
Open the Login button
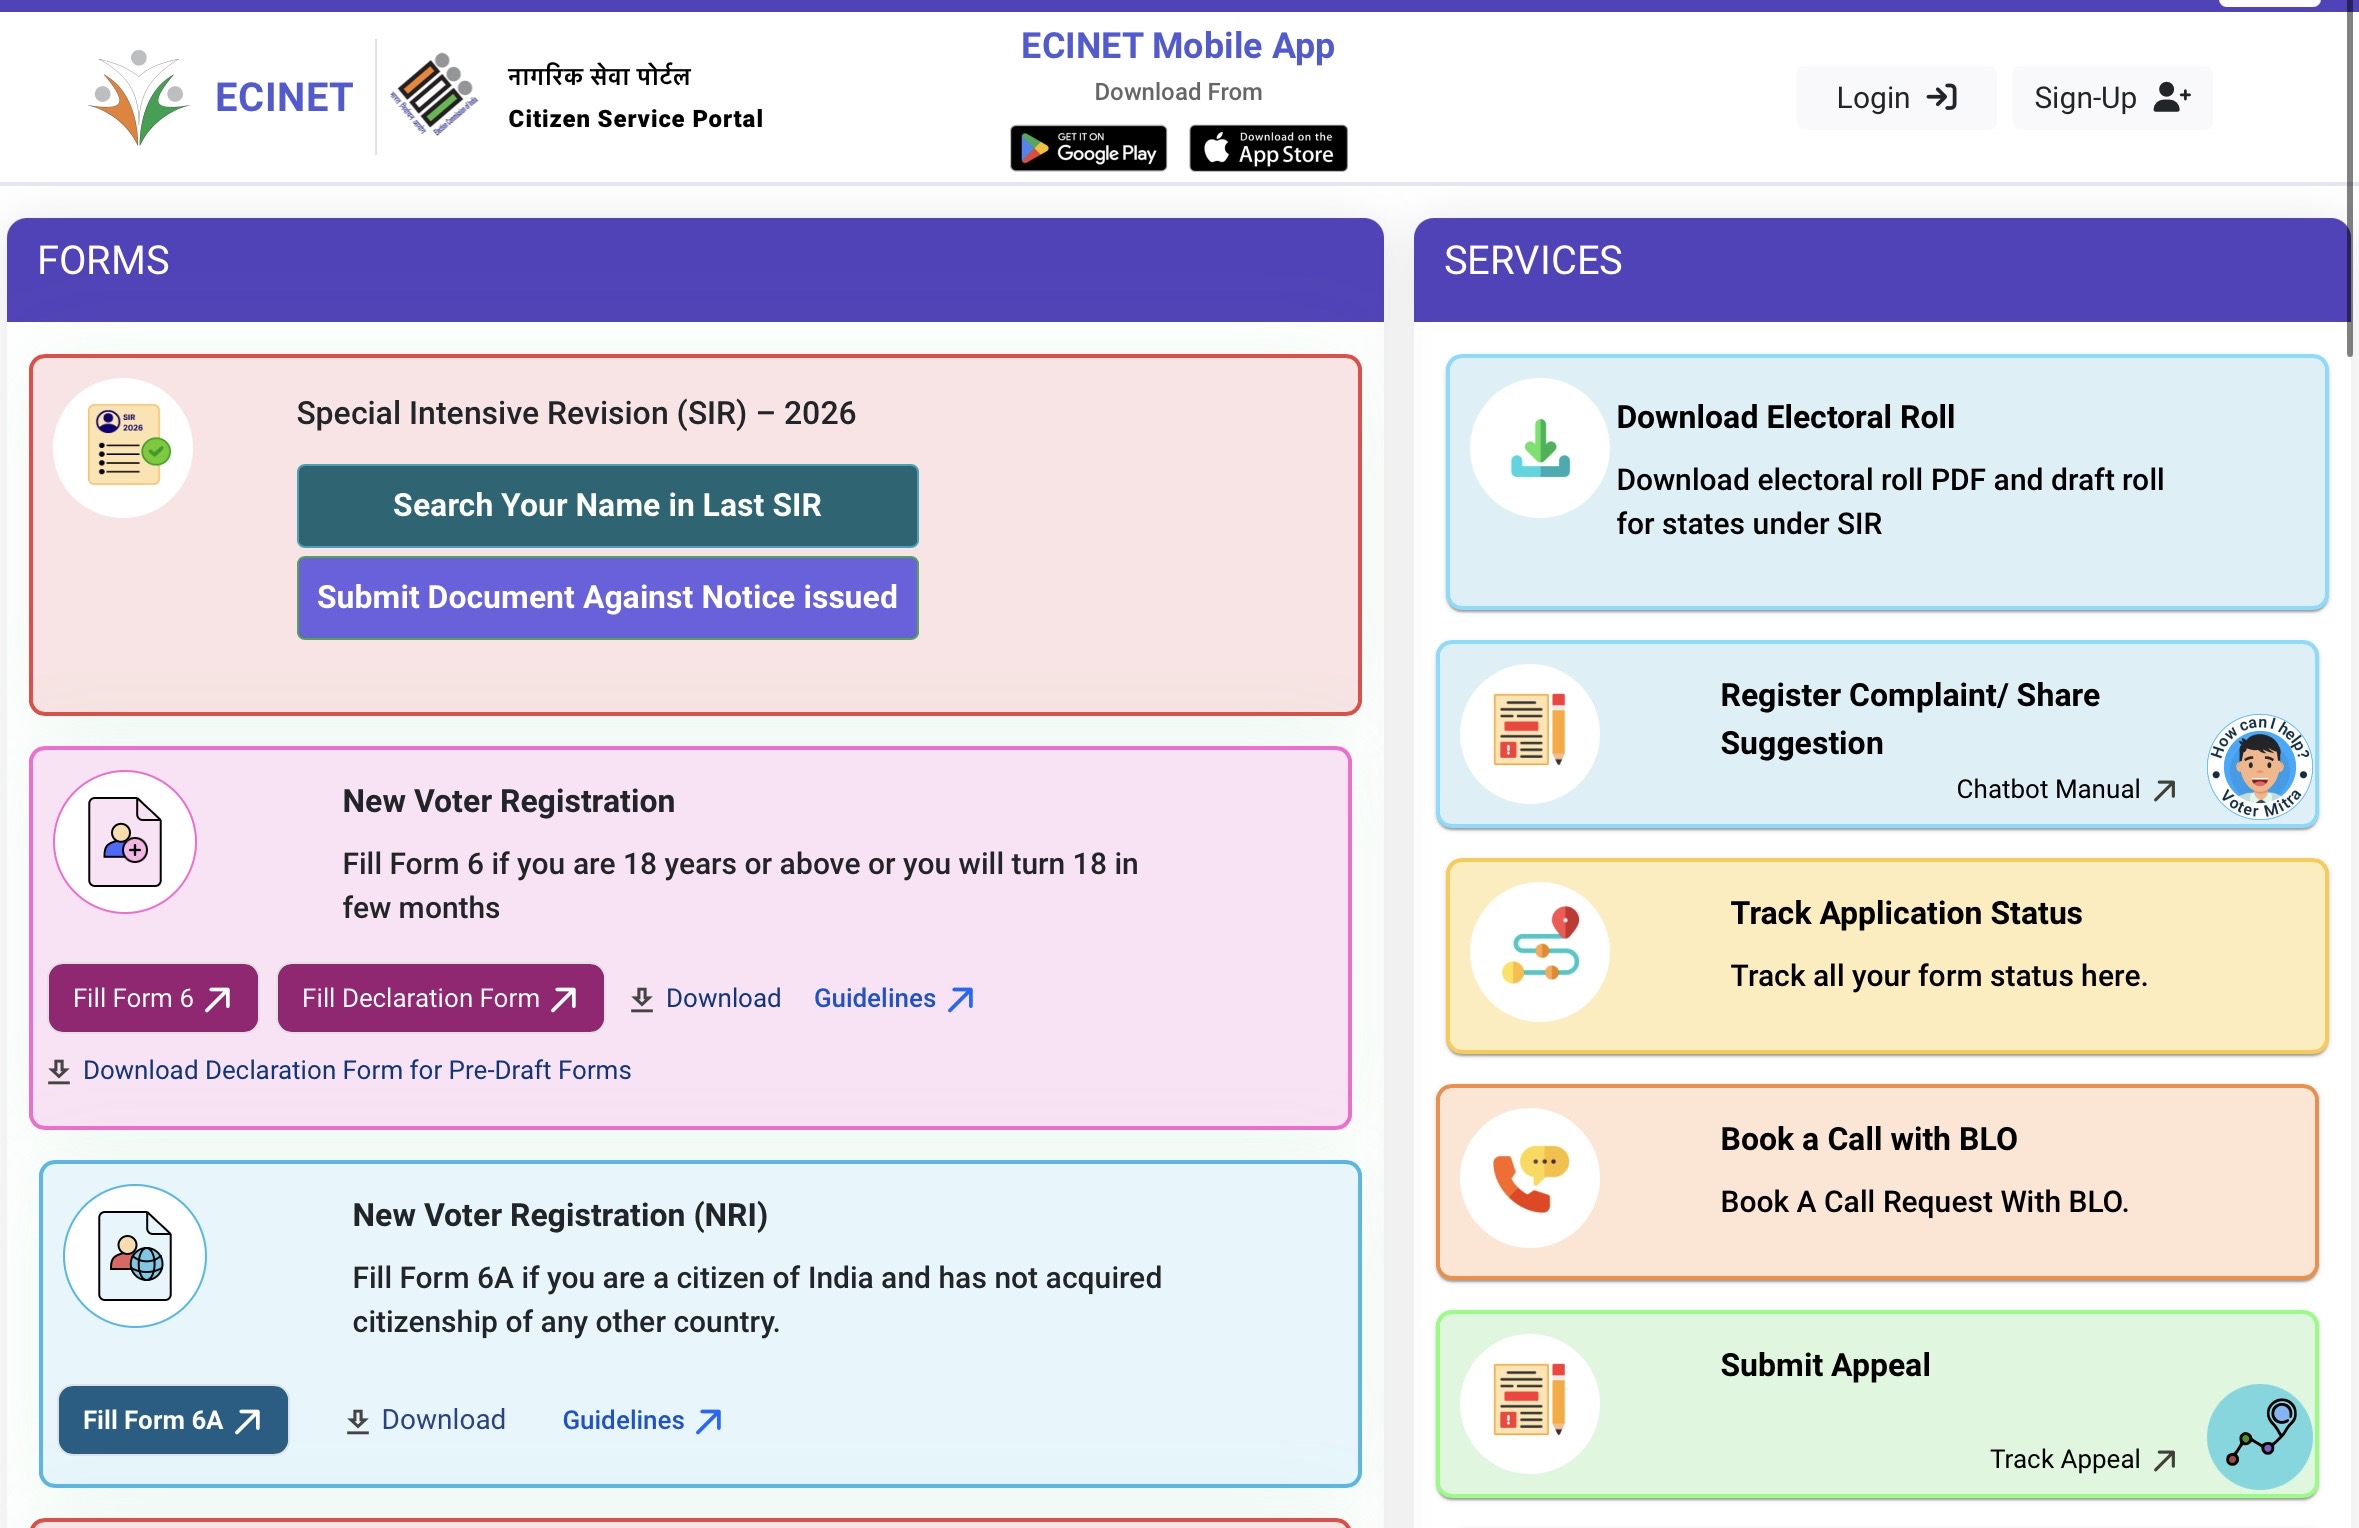click(1896, 97)
